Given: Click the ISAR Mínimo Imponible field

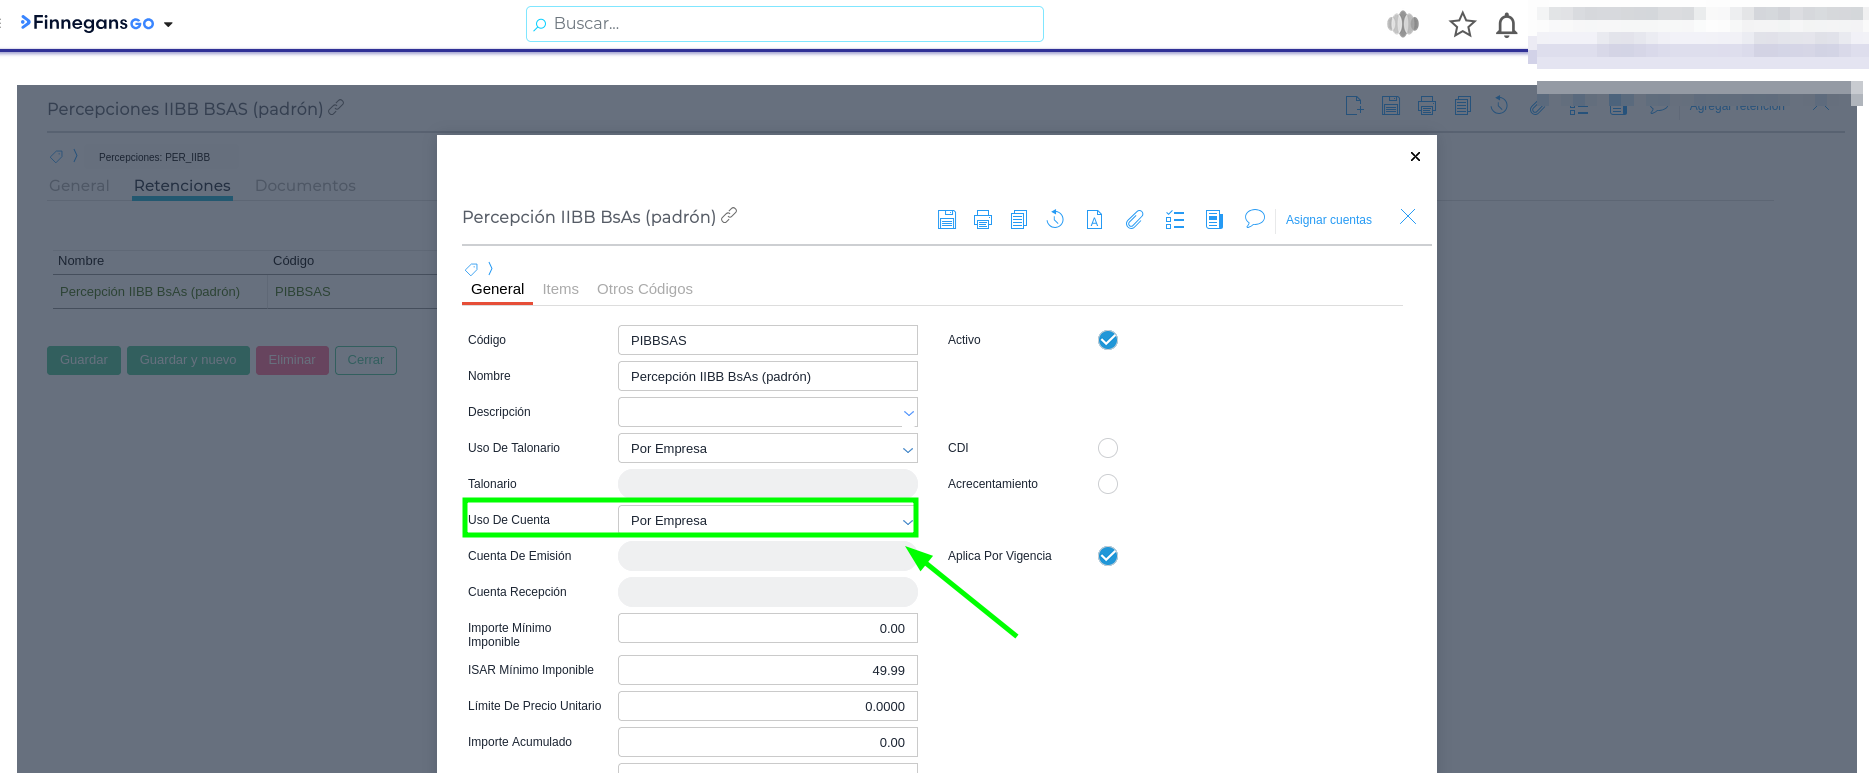Looking at the screenshot, I should 767,670.
